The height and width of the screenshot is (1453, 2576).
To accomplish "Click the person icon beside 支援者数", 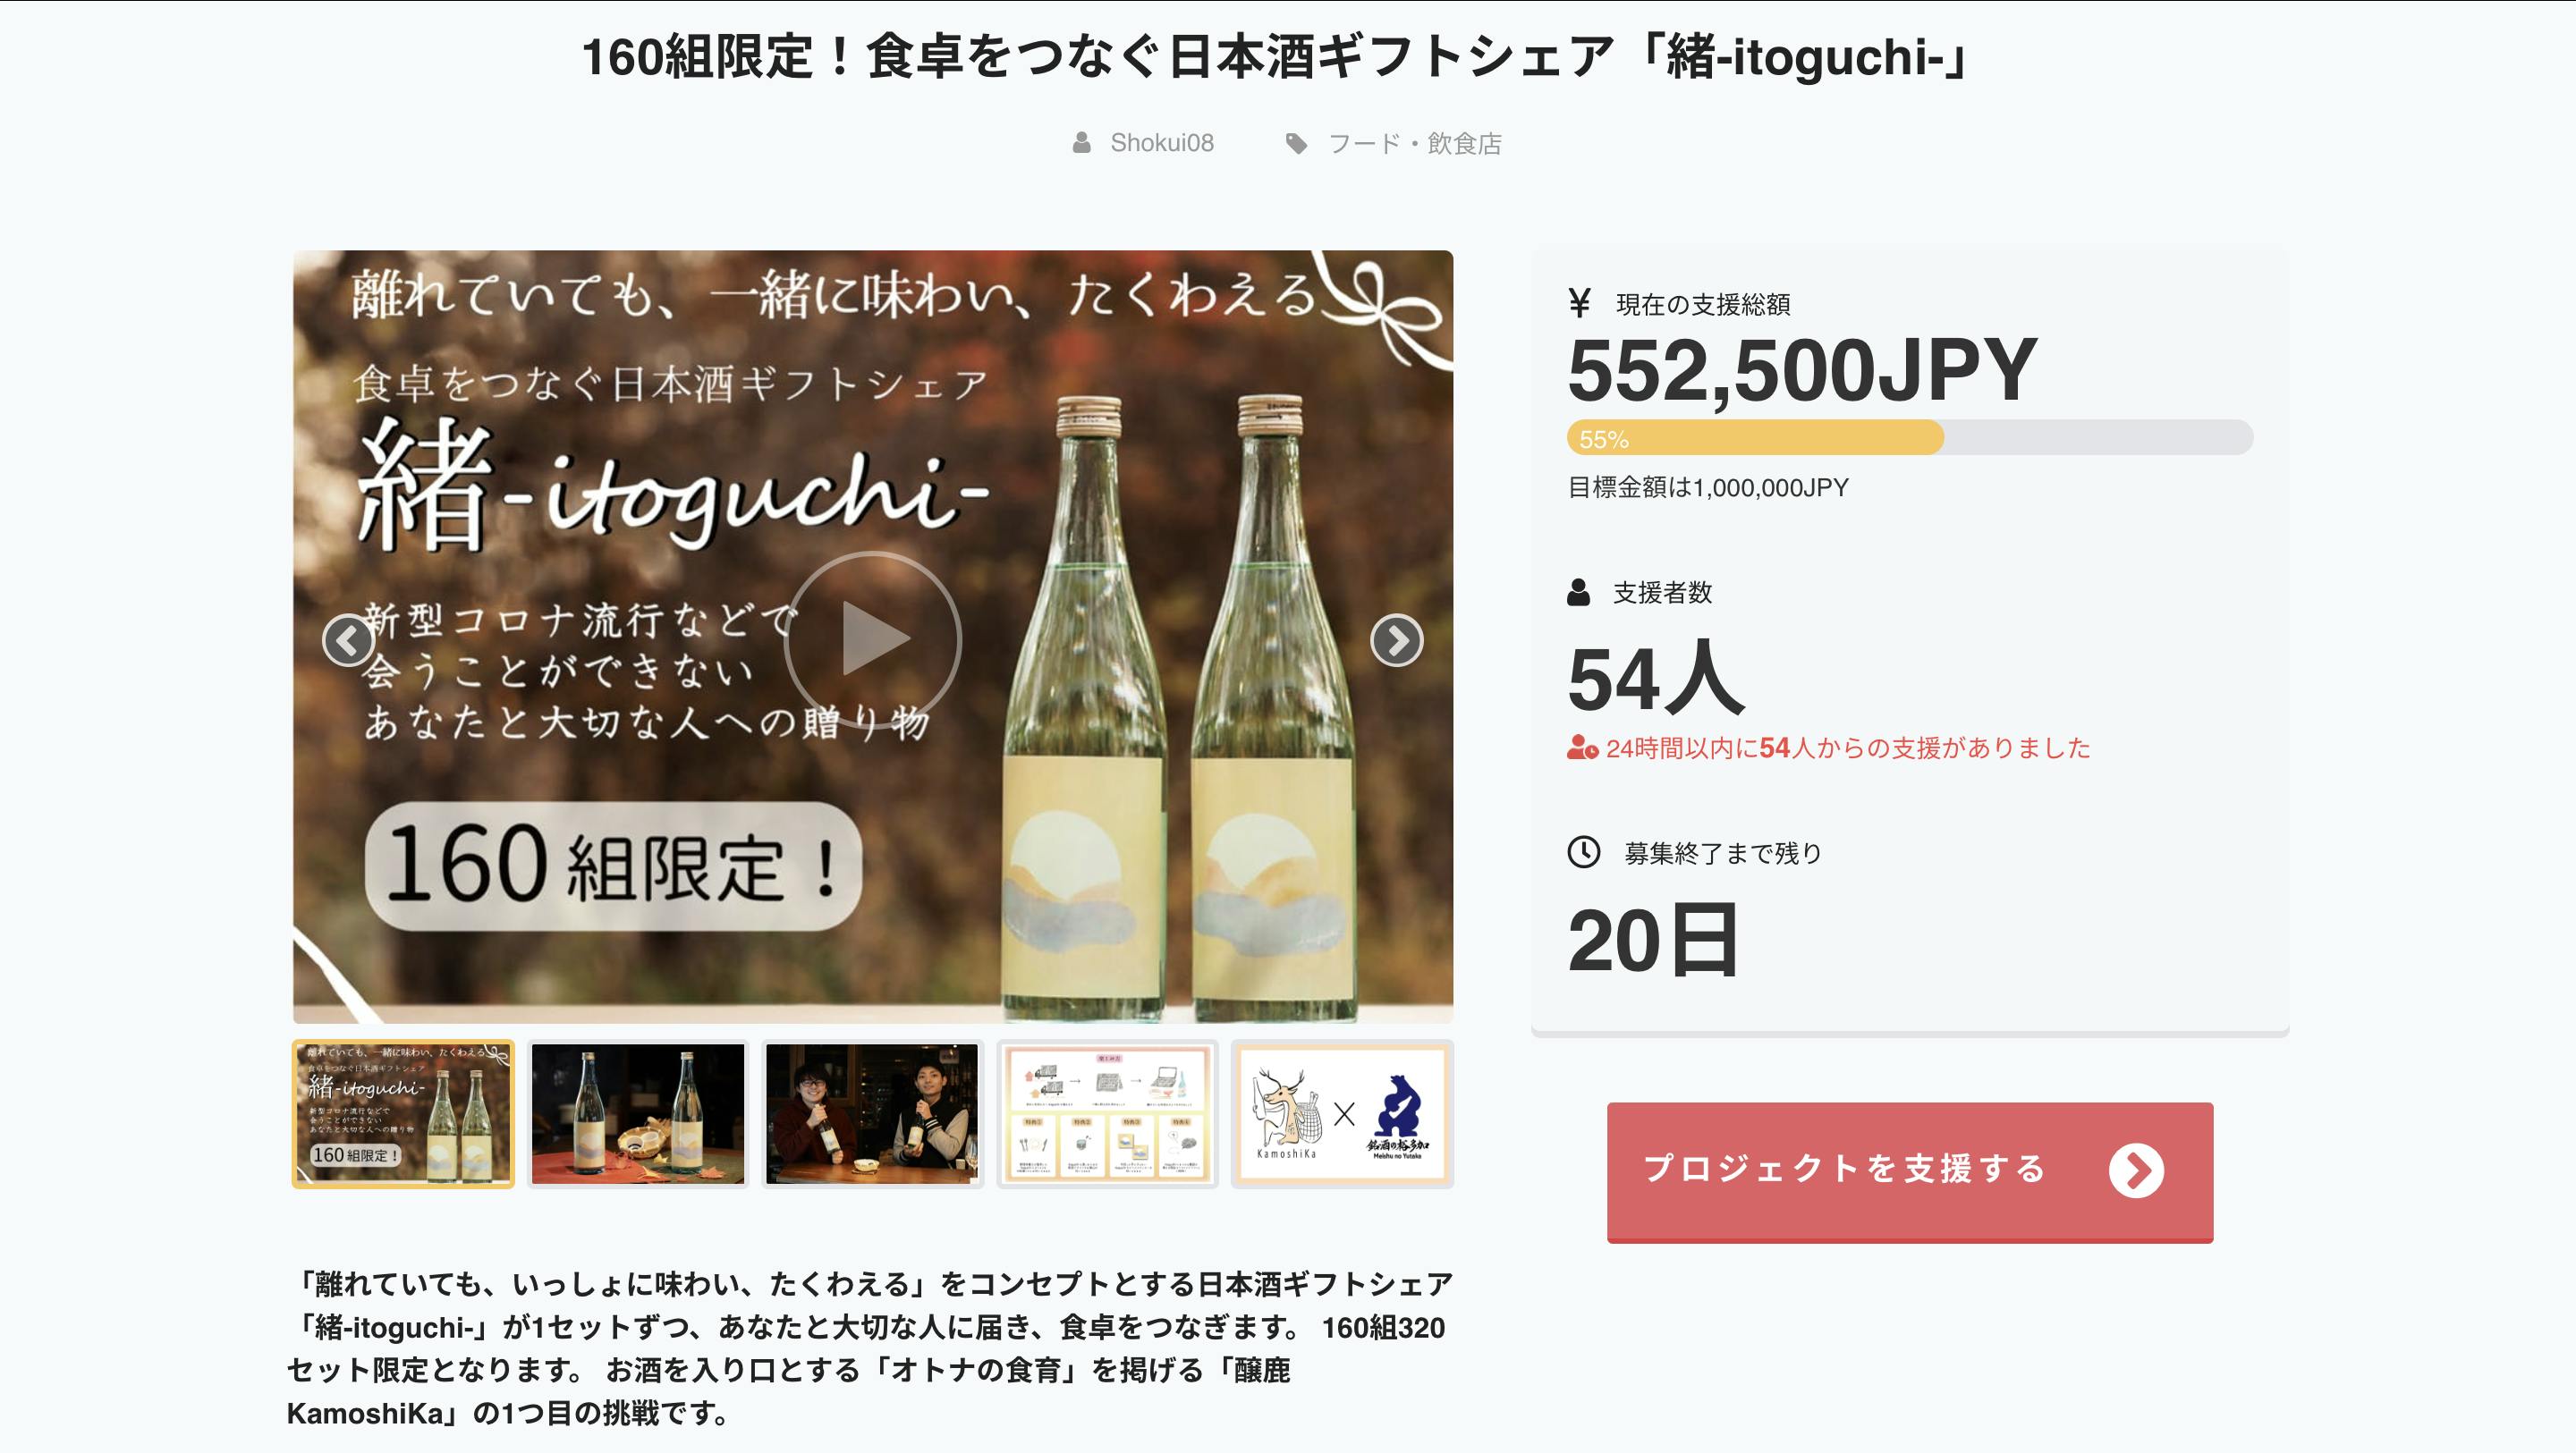I will pyautogui.click(x=1578, y=592).
